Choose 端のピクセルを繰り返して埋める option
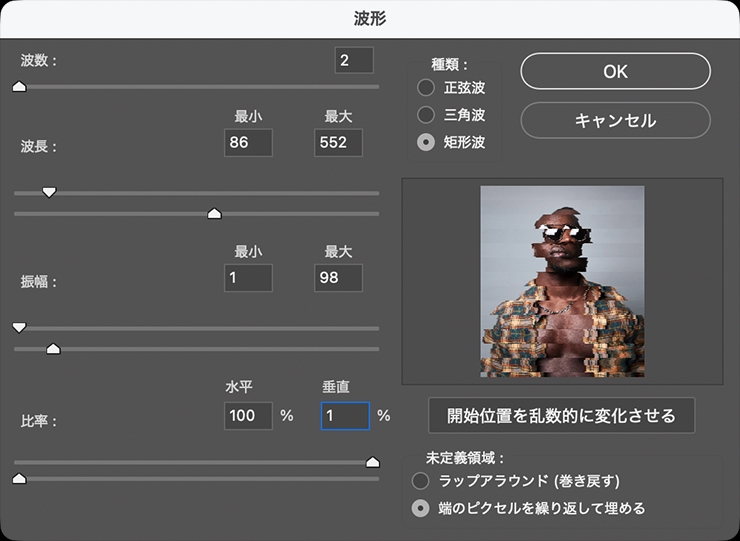This screenshot has height=541, width=740. [421, 508]
